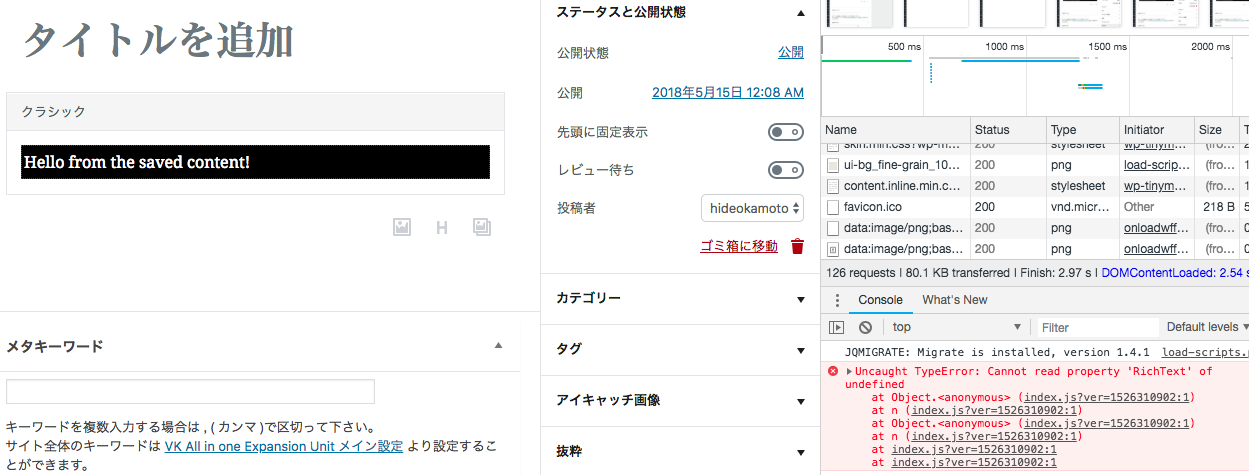This screenshot has width=1249, height=475.
Task: Click vnd.micr type cell for favicon.ico
Action: point(1078,207)
